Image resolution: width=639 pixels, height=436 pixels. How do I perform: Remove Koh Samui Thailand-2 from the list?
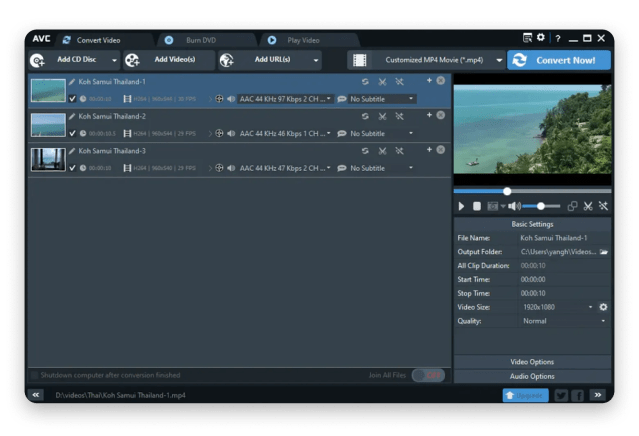click(x=441, y=115)
